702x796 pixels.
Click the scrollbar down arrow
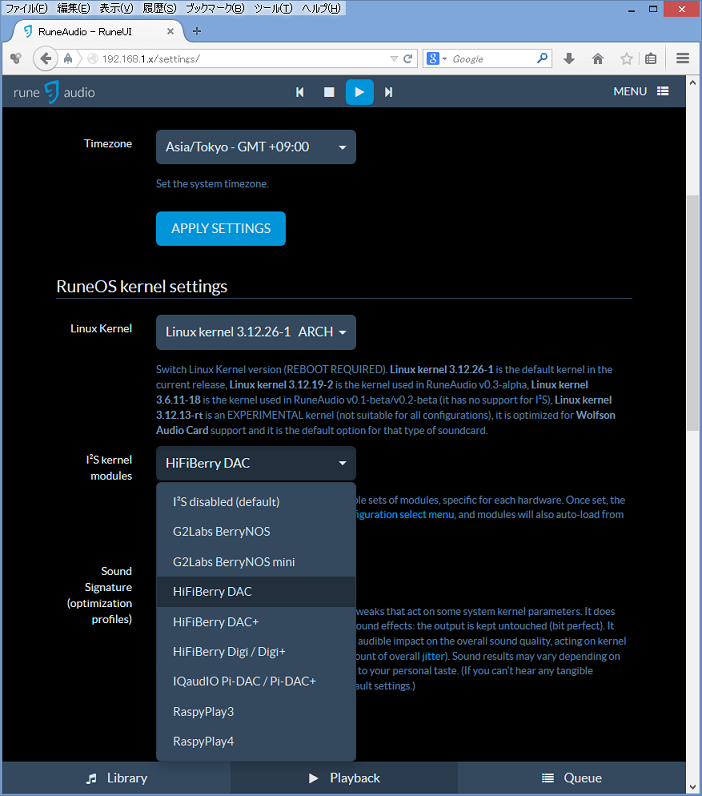click(693, 787)
